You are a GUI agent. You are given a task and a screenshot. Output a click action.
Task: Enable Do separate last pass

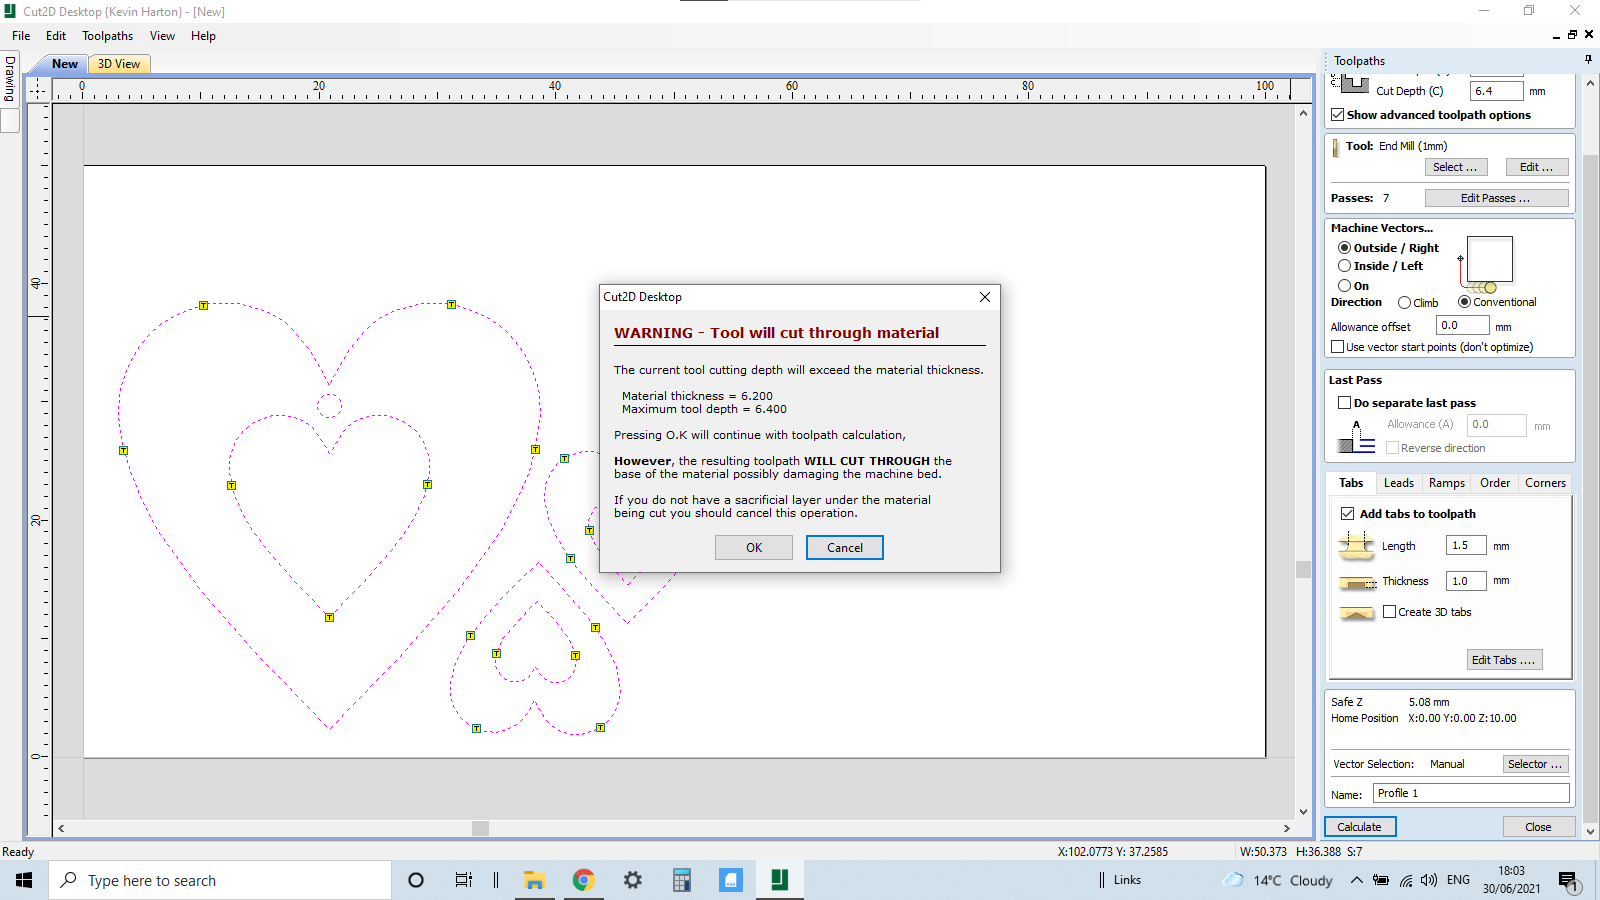pyautogui.click(x=1345, y=403)
